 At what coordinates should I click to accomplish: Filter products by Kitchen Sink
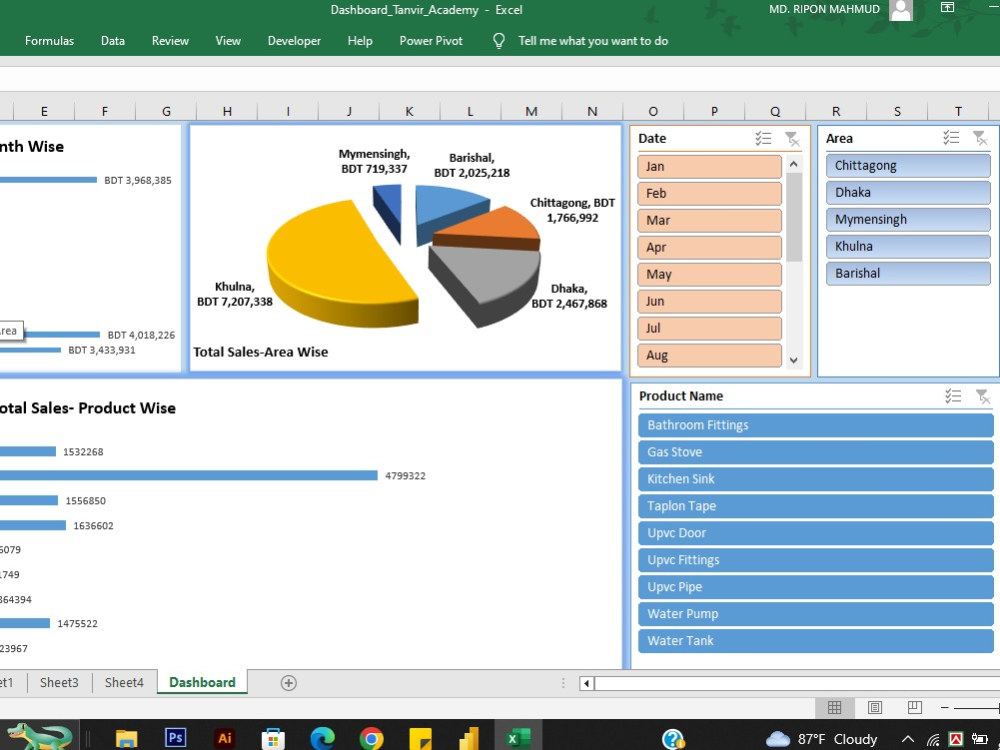[816, 479]
